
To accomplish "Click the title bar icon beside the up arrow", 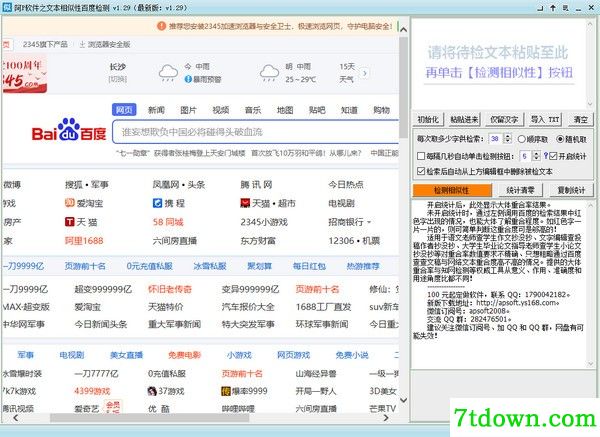I will [x=566, y=7].
